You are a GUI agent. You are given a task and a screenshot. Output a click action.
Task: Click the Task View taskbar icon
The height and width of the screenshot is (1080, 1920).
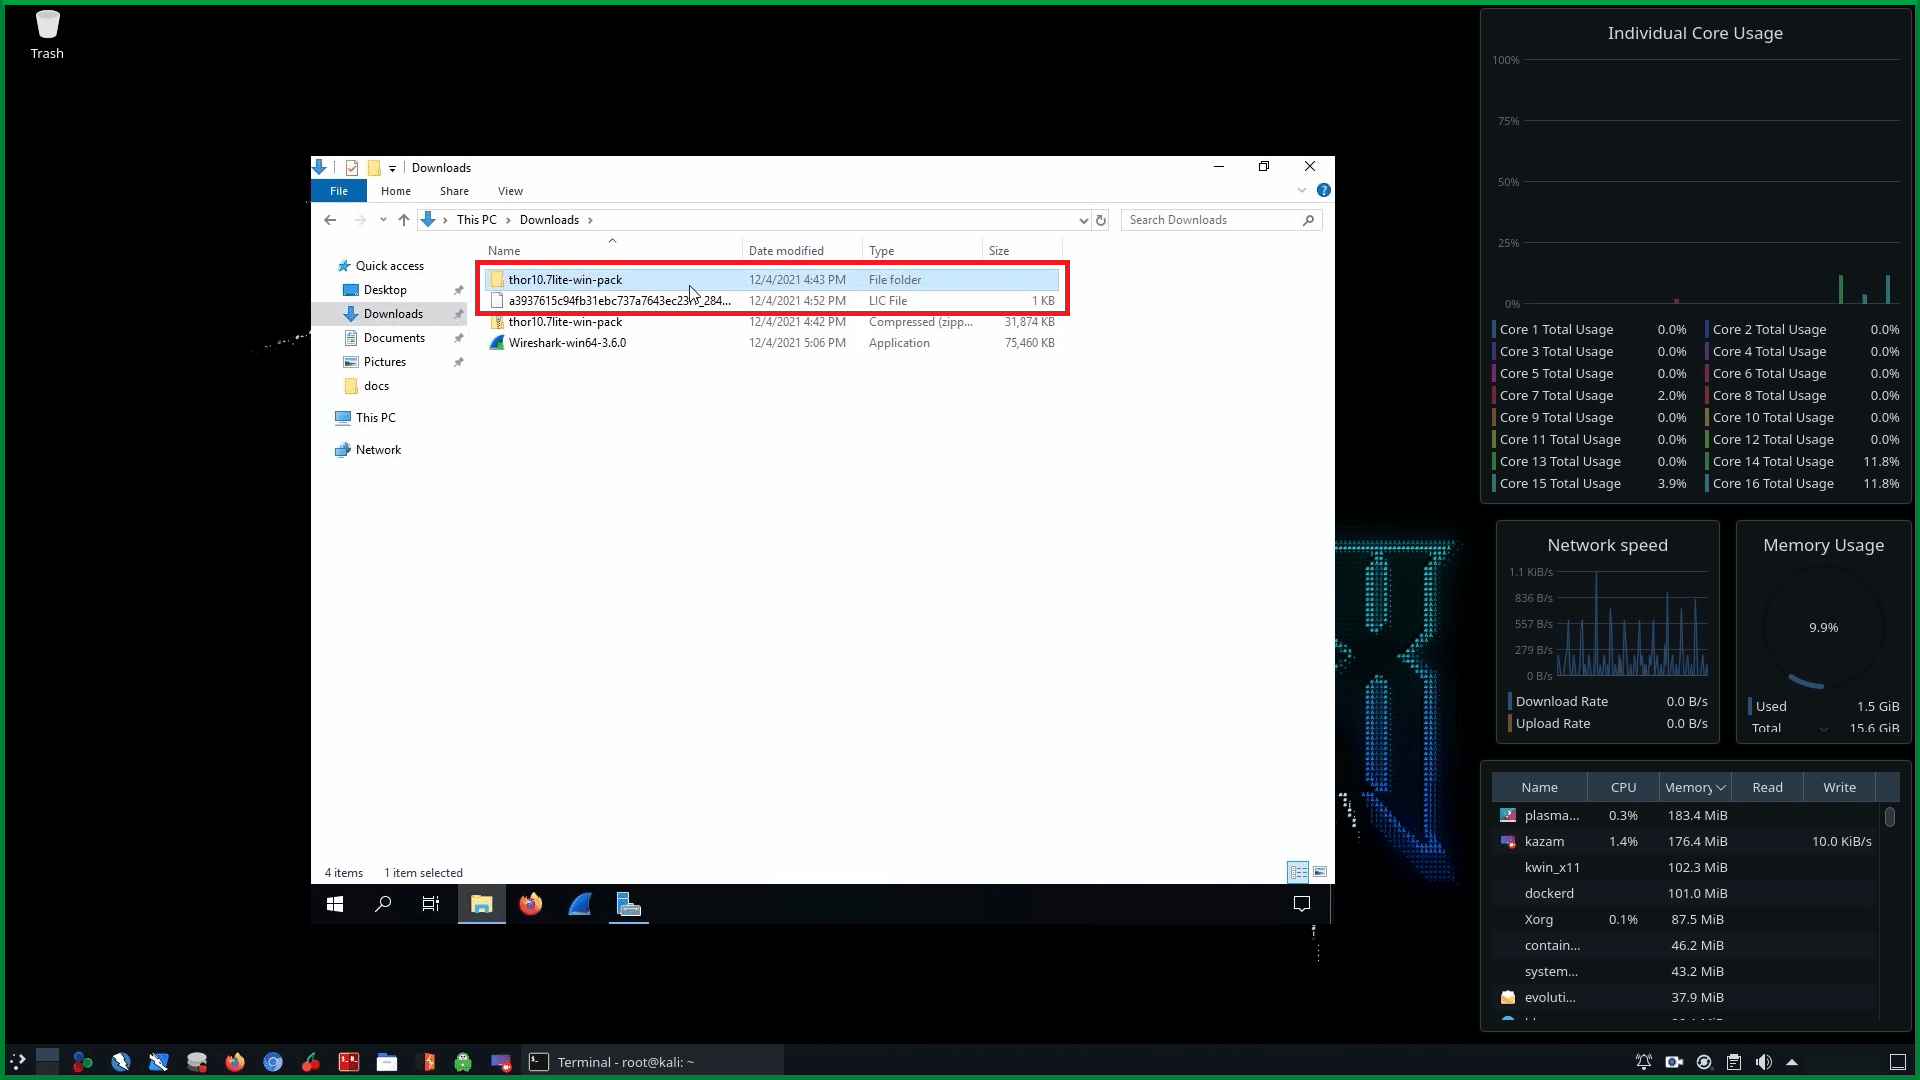[431, 905]
